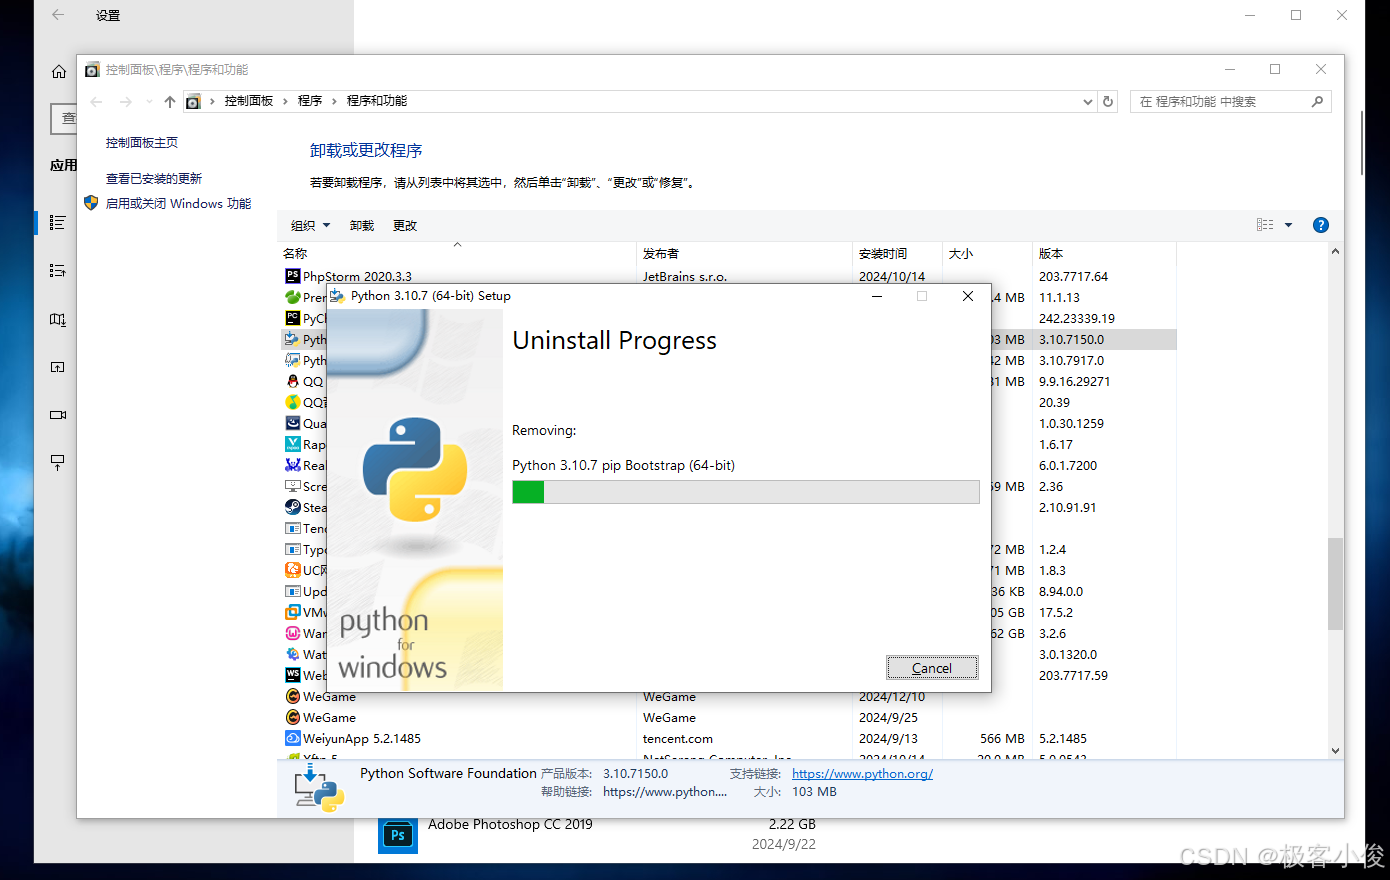The width and height of the screenshot is (1390, 880).
Task: Click the tencent.com publisher cell
Action: (678, 738)
